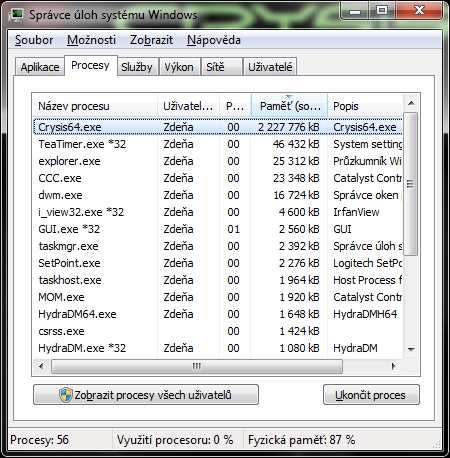The width and height of the screenshot is (450, 458).
Task: Select the taskmgr.exe process
Action: [218, 246]
